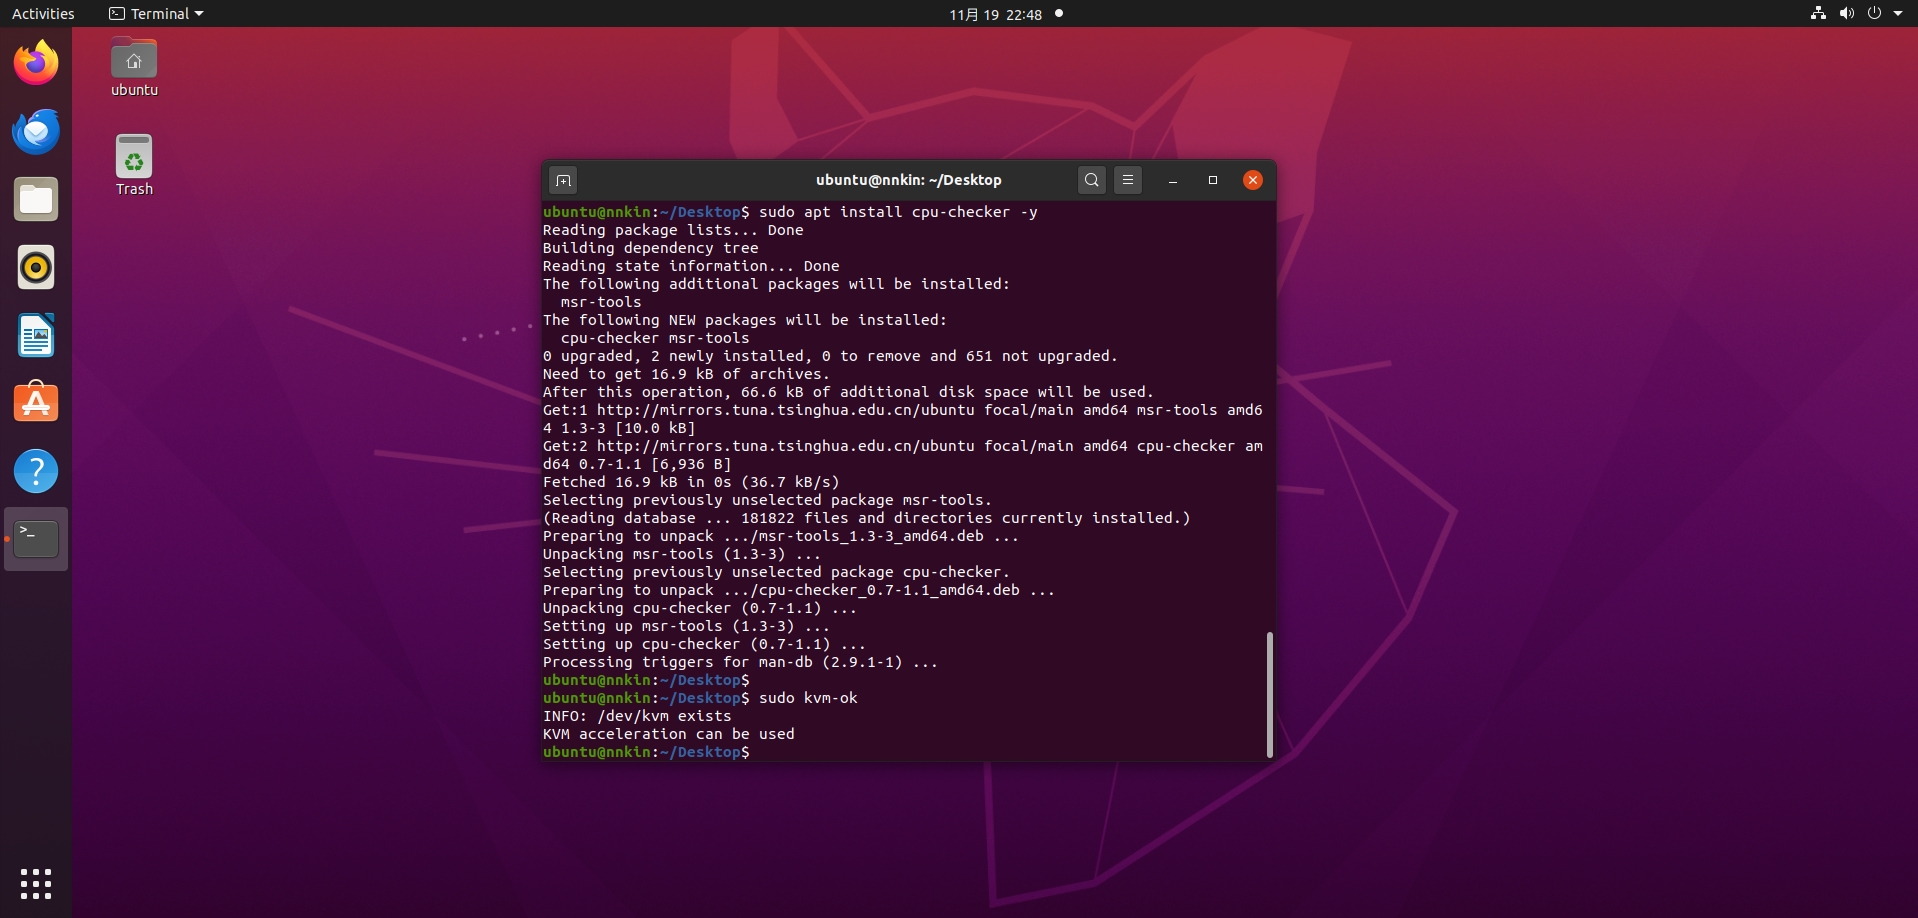Open new tab in terminal window

563,180
